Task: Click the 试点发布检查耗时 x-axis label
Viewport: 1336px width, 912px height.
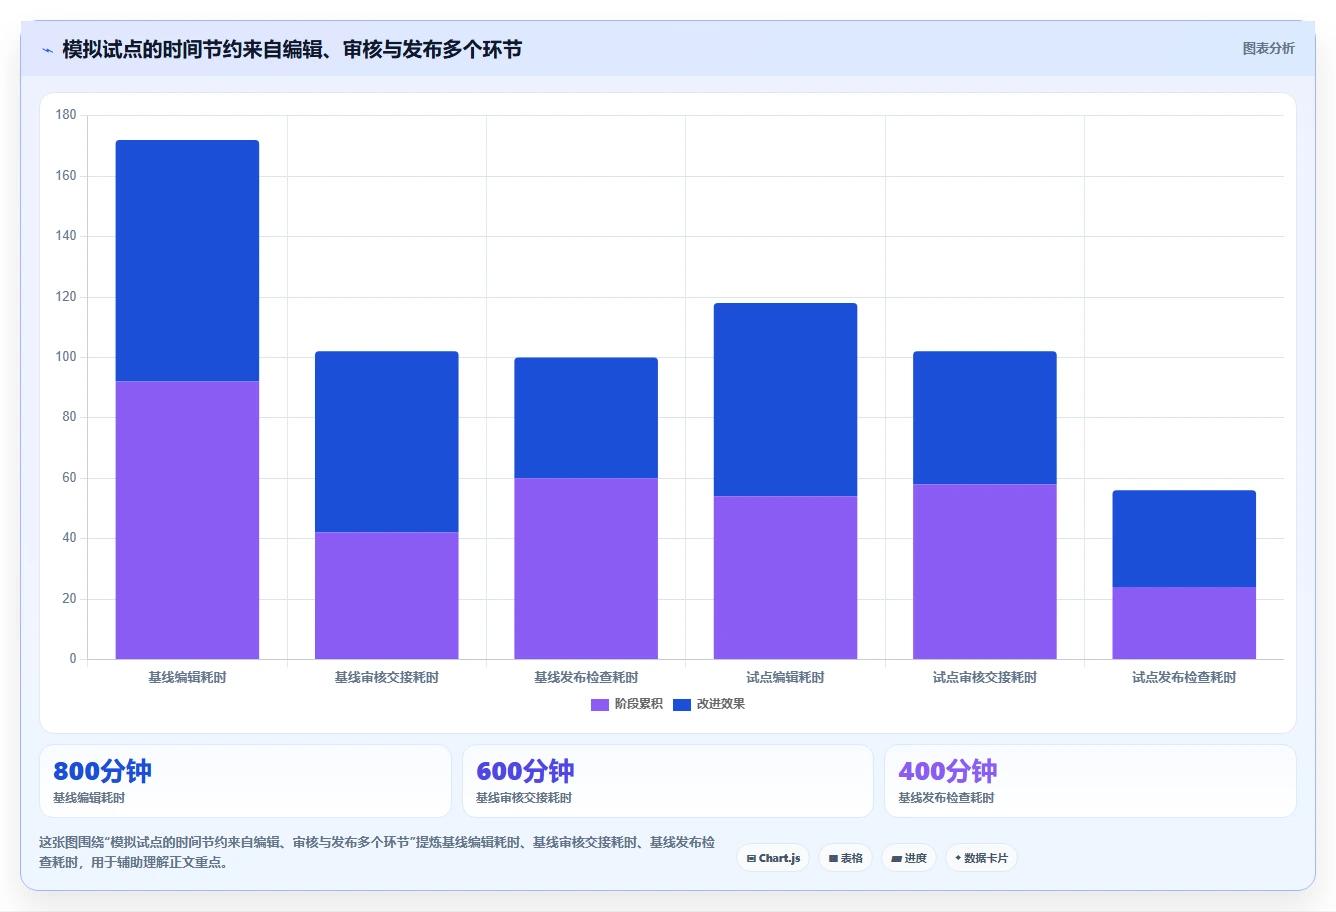Action: pyautogui.click(x=1184, y=678)
